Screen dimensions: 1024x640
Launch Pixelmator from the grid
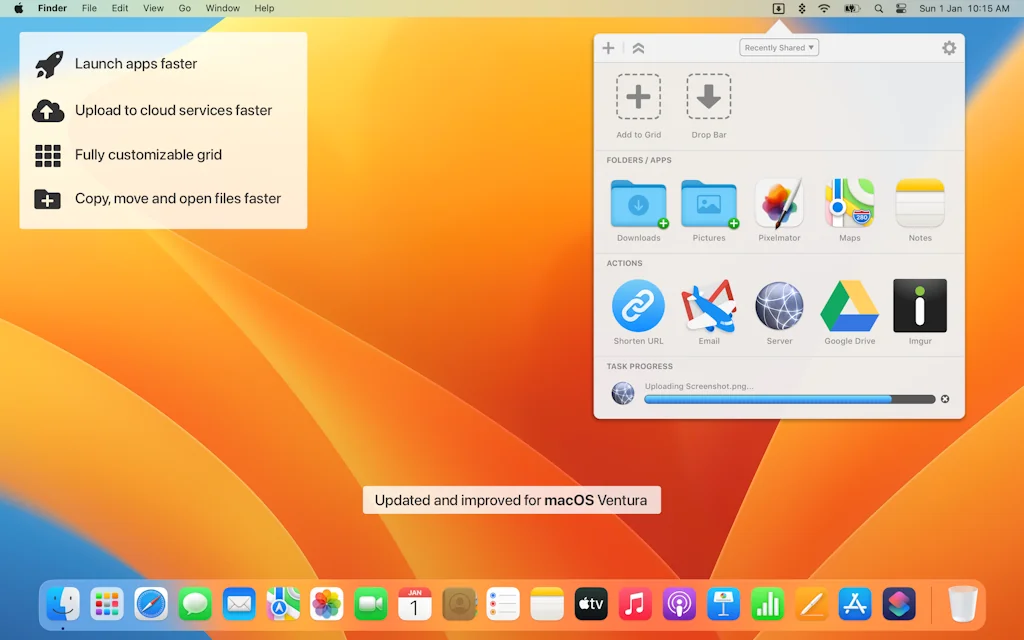(779, 204)
